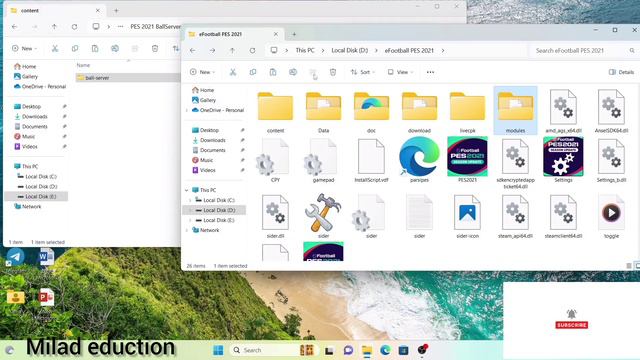The width and height of the screenshot is (640, 360).
Task: Select eFootball PES 2021 tab
Action: point(234,35)
